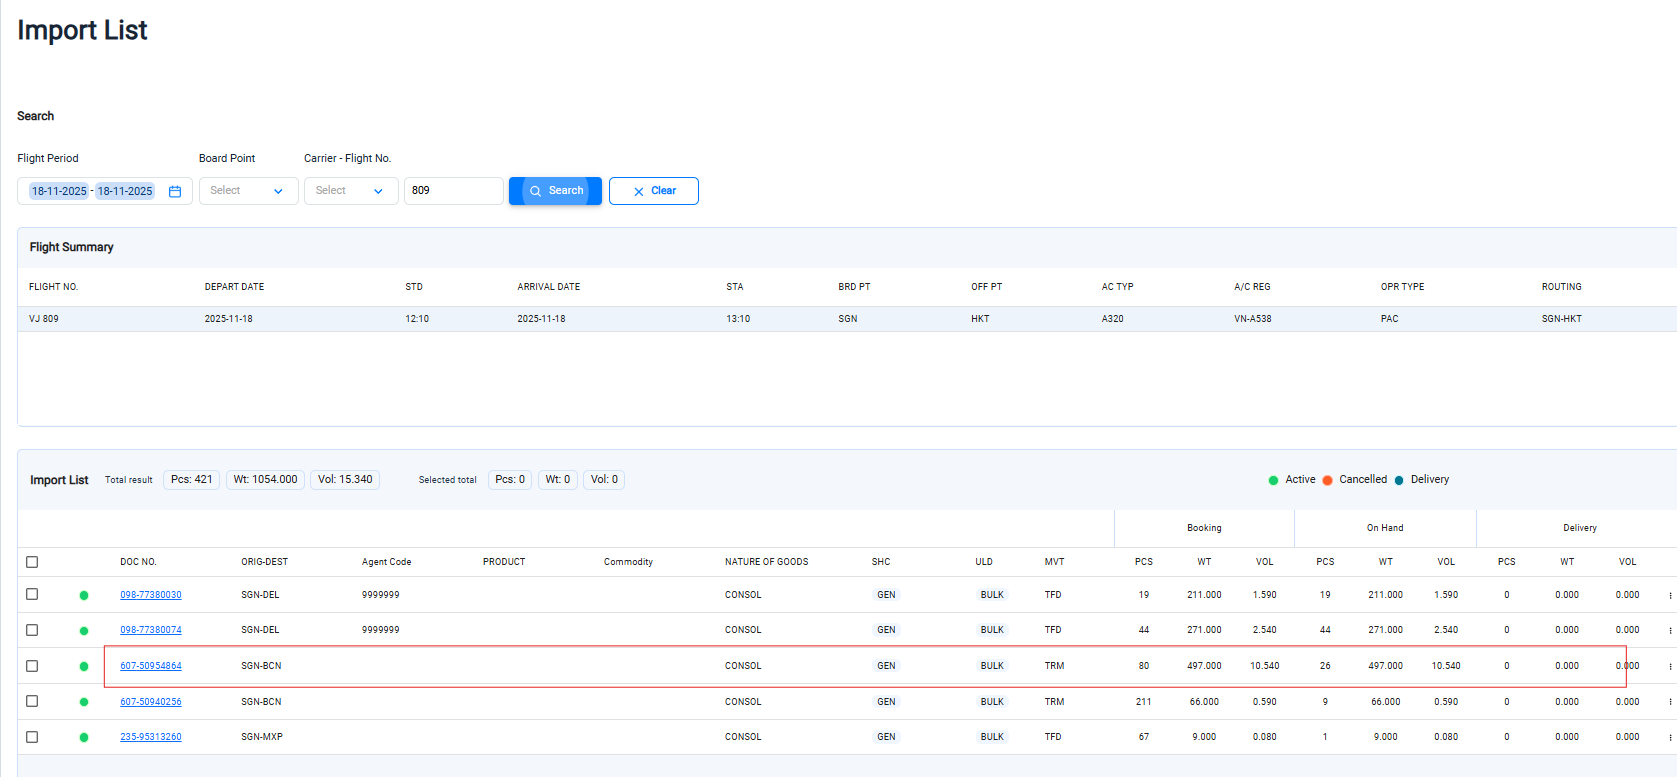Viewport: 1677px width, 777px height.
Task: Click the DOC NO. column header
Action: tap(138, 562)
